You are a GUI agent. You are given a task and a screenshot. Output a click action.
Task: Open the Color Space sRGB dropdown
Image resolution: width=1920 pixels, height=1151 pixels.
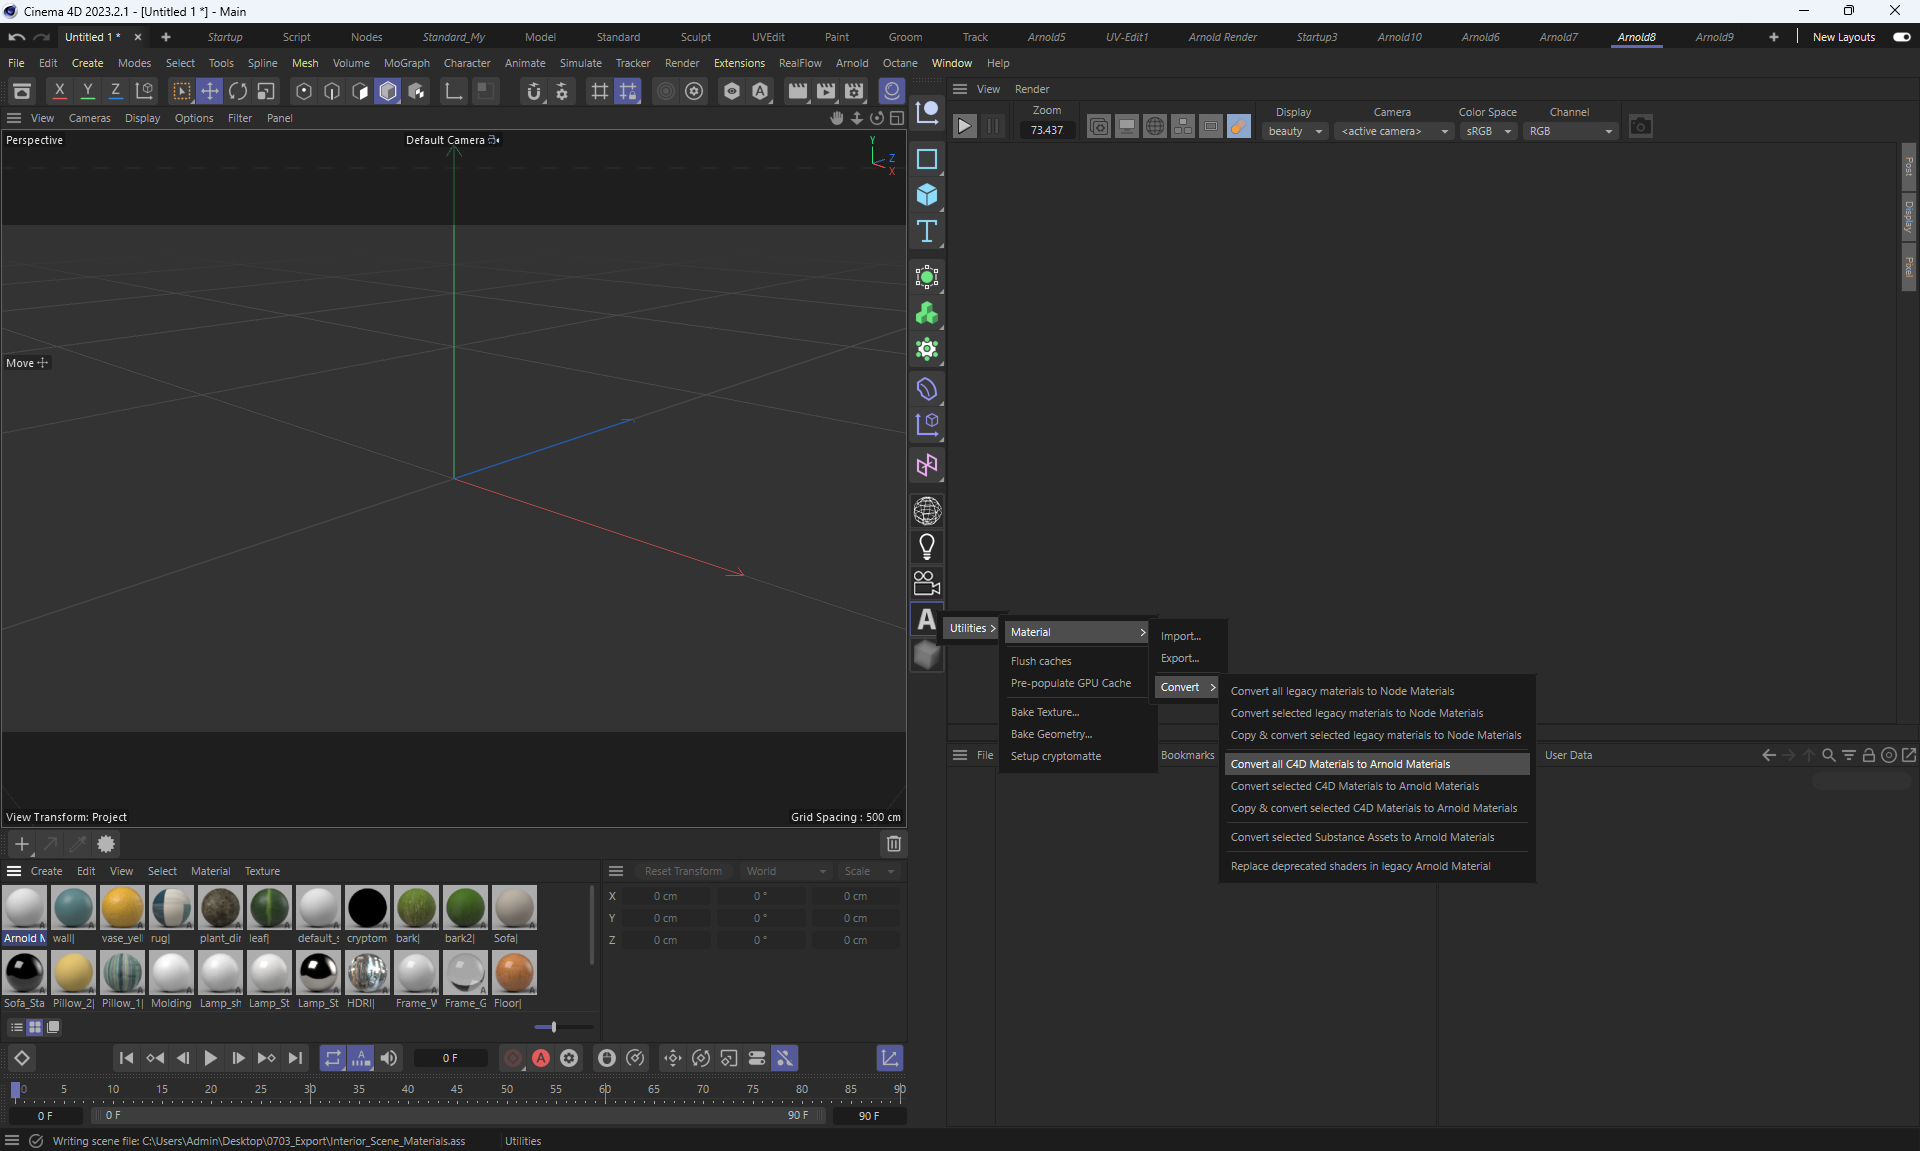click(1488, 131)
